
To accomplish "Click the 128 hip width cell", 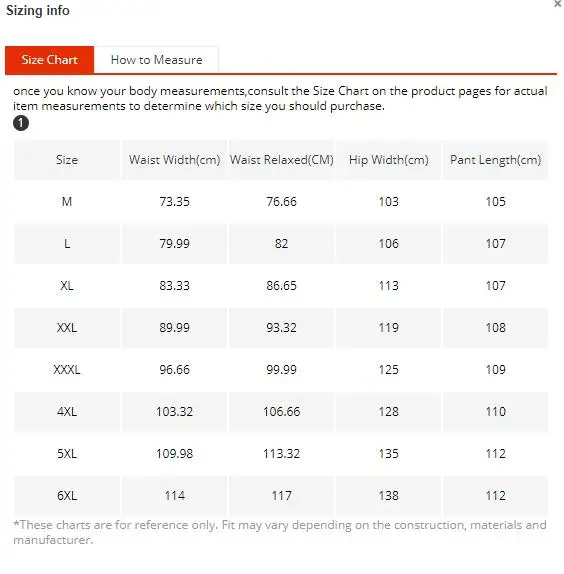I will (389, 411).
